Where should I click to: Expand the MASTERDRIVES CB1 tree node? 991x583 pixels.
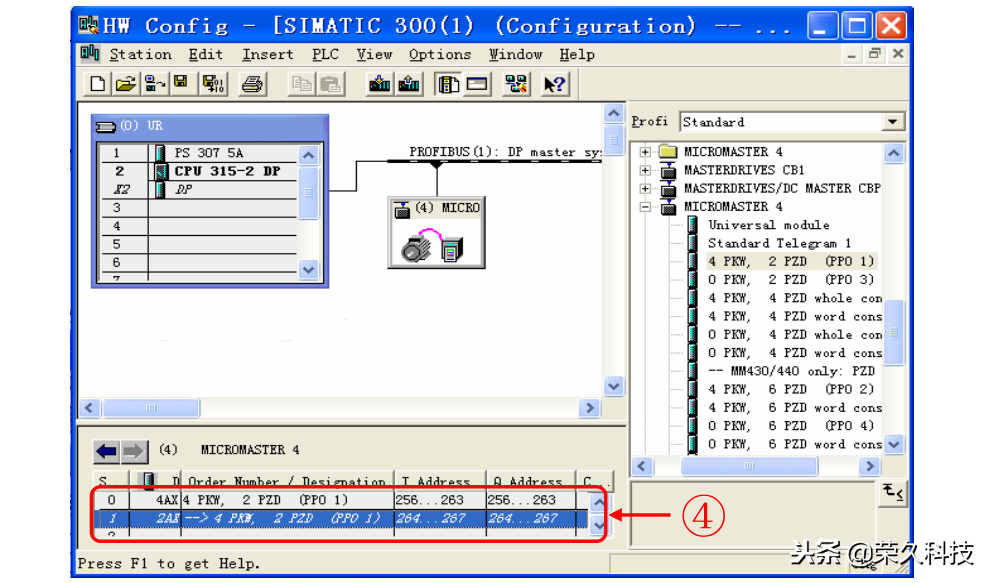pyautogui.click(x=646, y=171)
